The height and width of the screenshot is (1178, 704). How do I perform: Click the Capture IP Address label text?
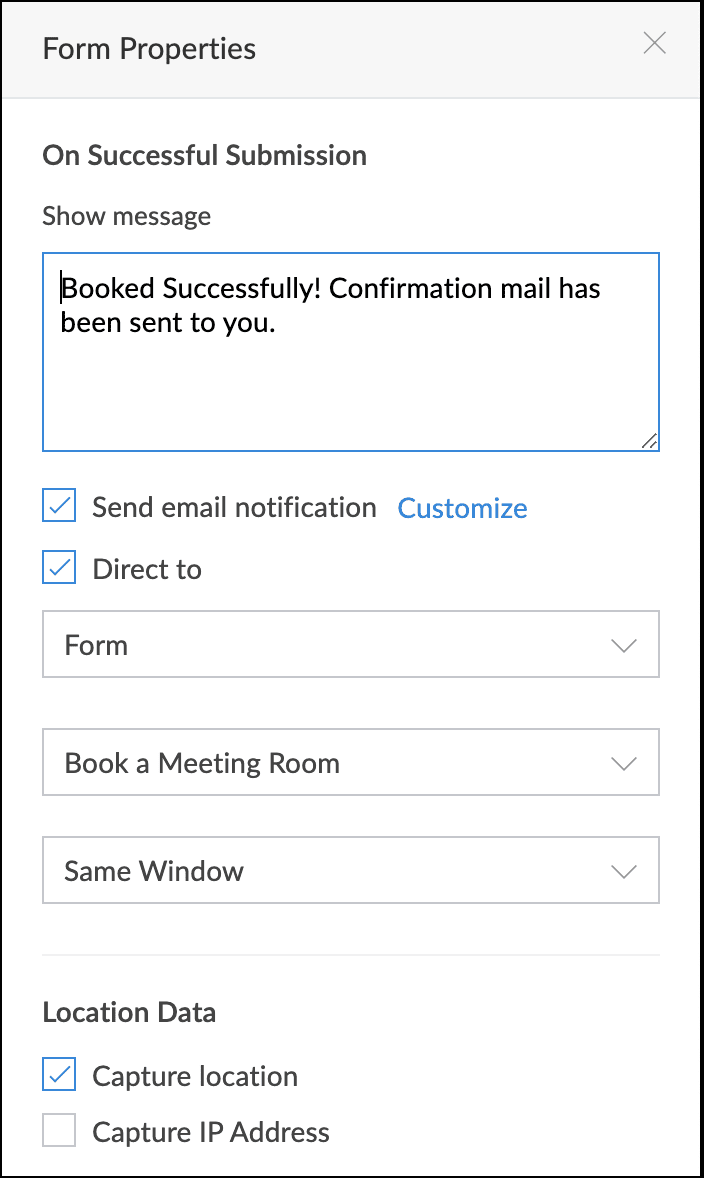point(211,1133)
